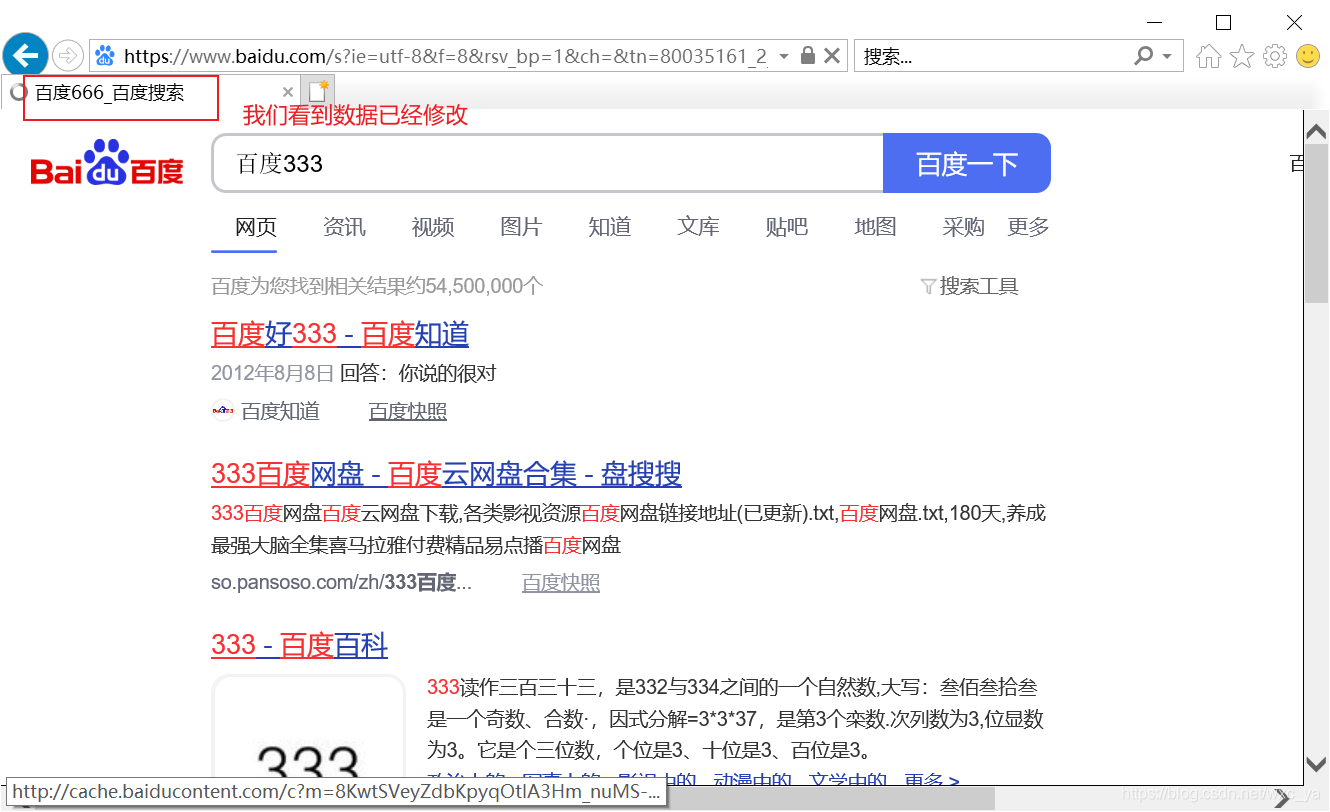
Task: Click the 百度知道 source icon under first result
Action: click(223, 411)
